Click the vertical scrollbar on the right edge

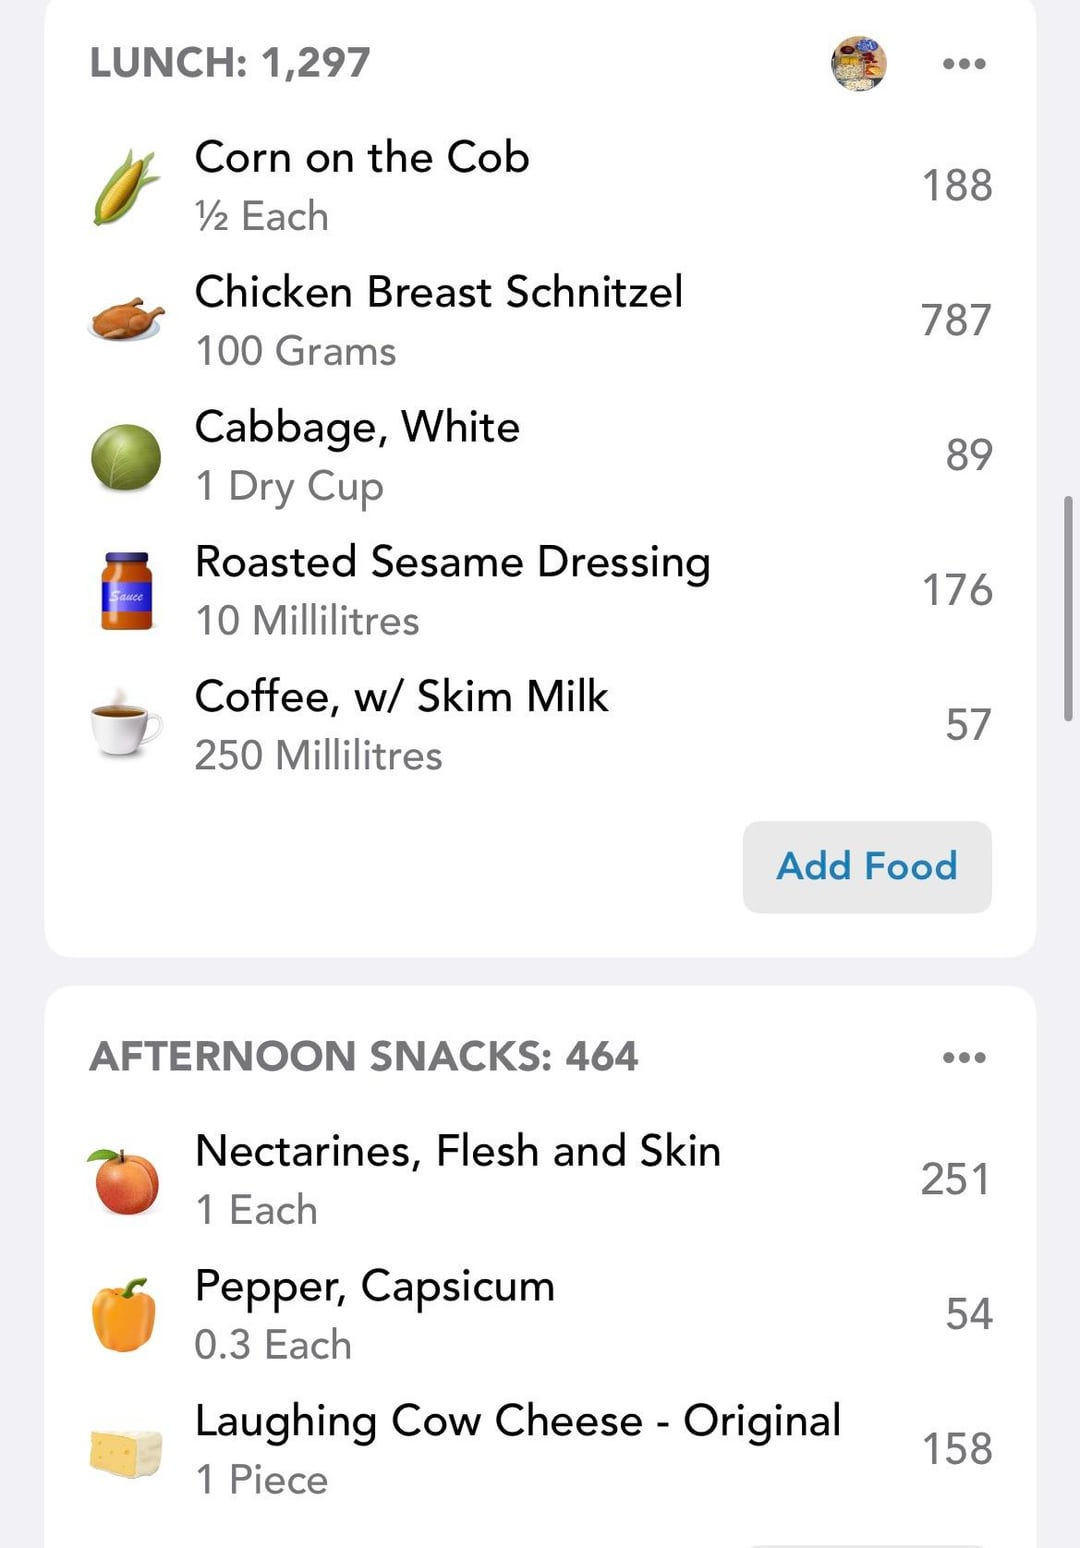pyautogui.click(x=1068, y=607)
